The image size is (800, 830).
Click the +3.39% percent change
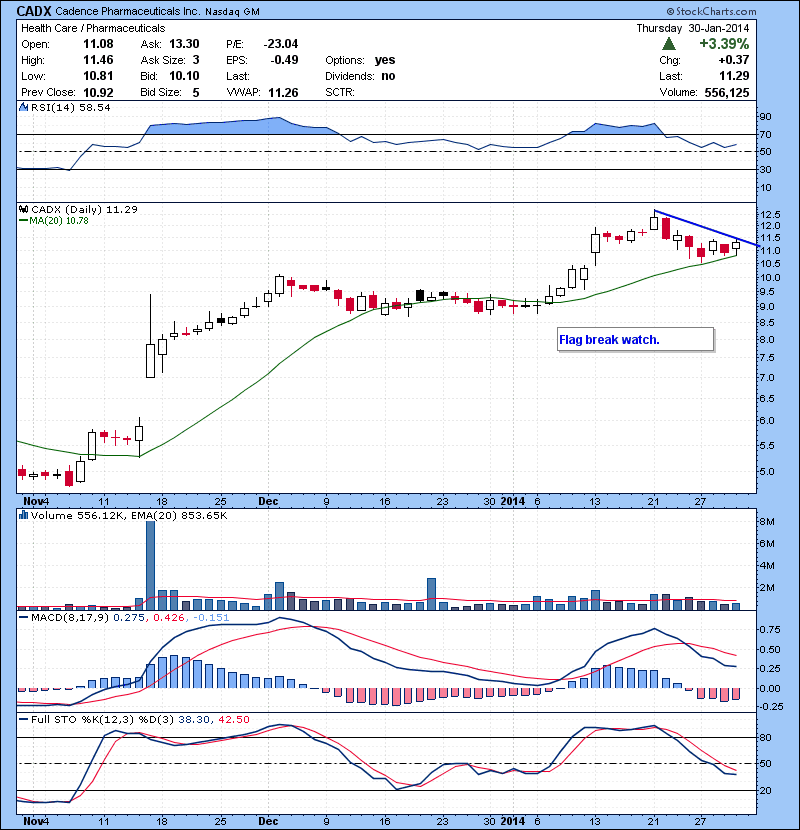click(x=724, y=43)
